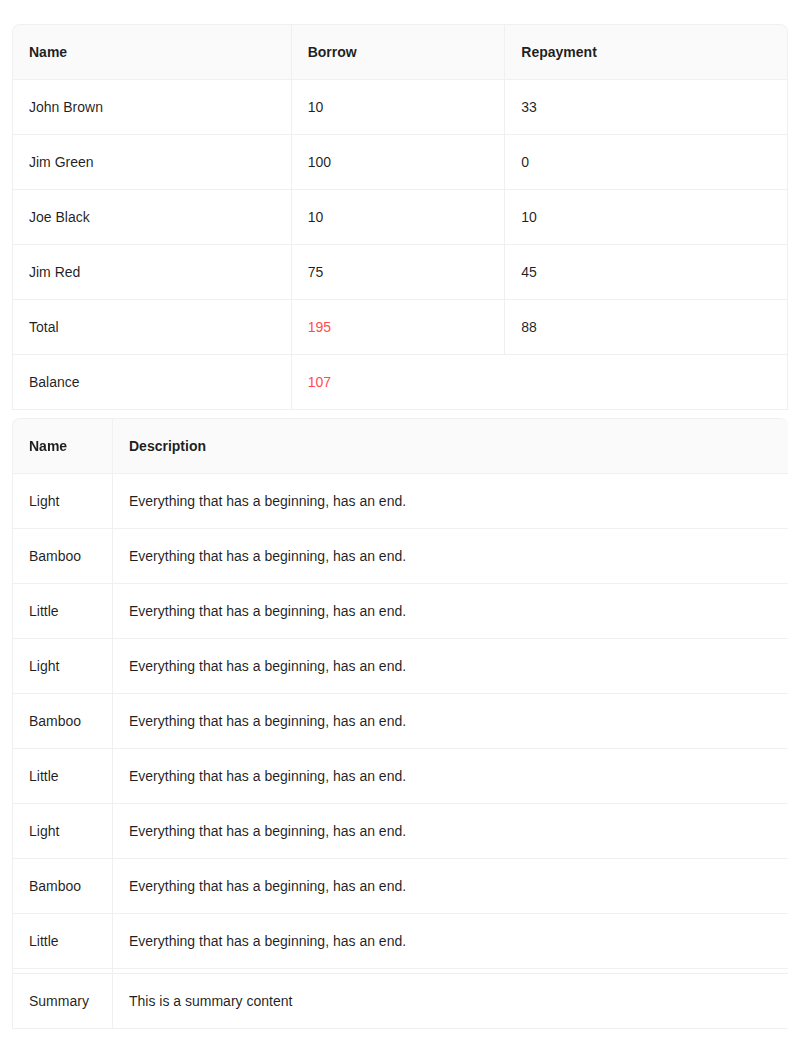Screen dimensions: 800x1053
Task: Click the last Little name cell
Action: pos(43,941)
